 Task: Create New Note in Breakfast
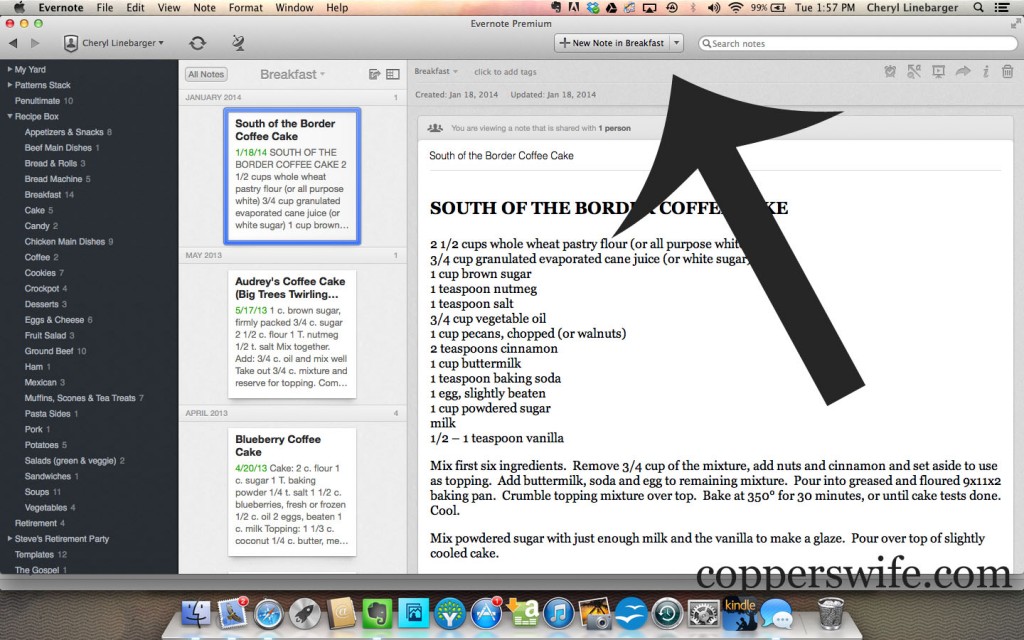click(x=612, y=43)
